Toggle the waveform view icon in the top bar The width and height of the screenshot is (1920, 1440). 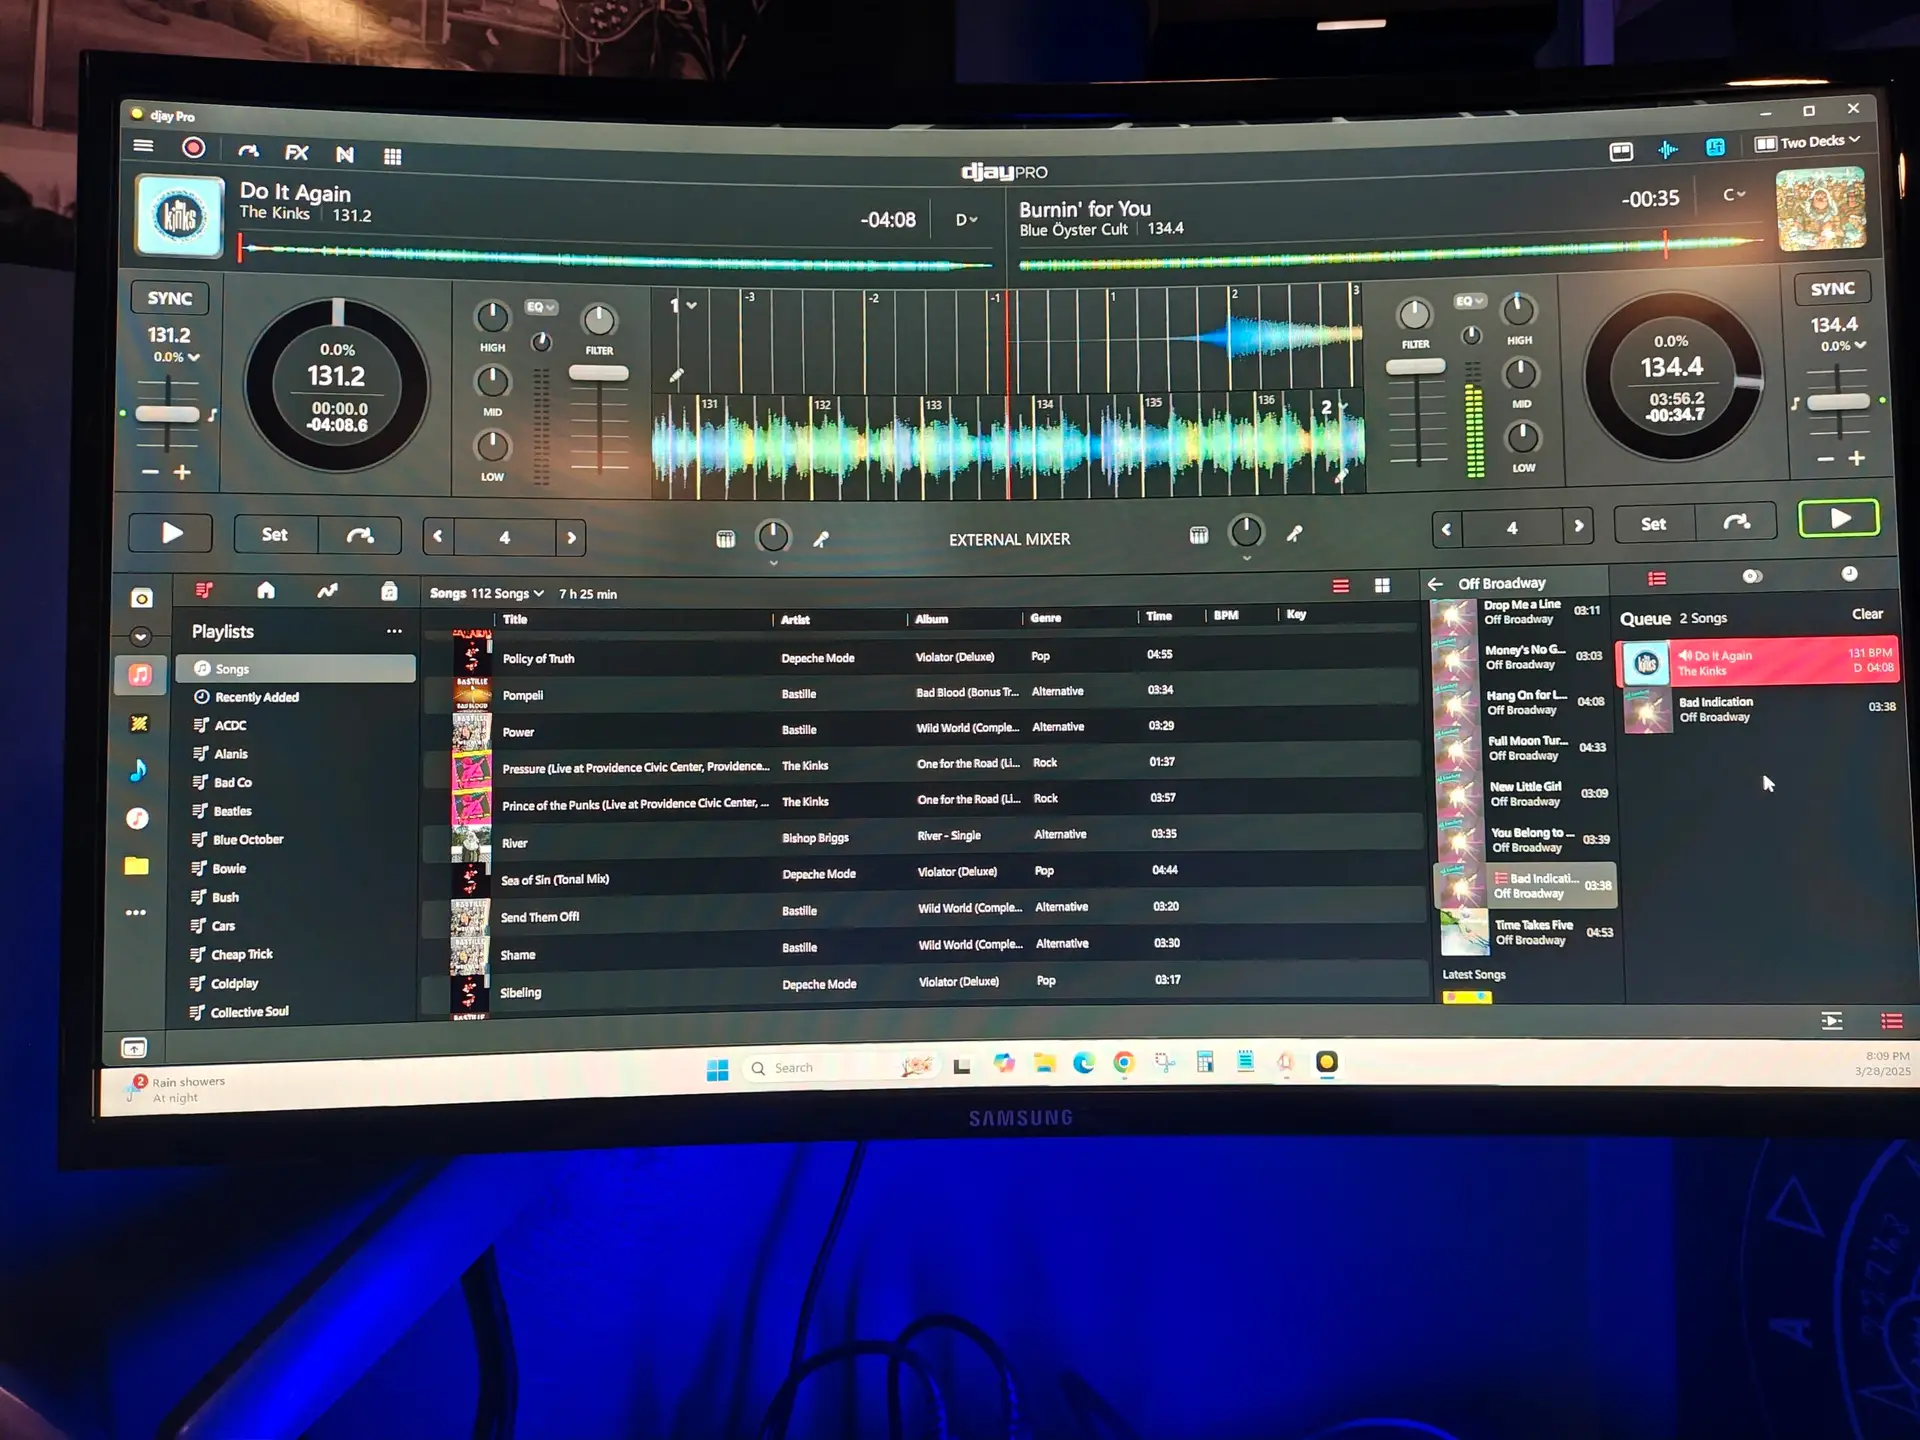pos(1668,149)
